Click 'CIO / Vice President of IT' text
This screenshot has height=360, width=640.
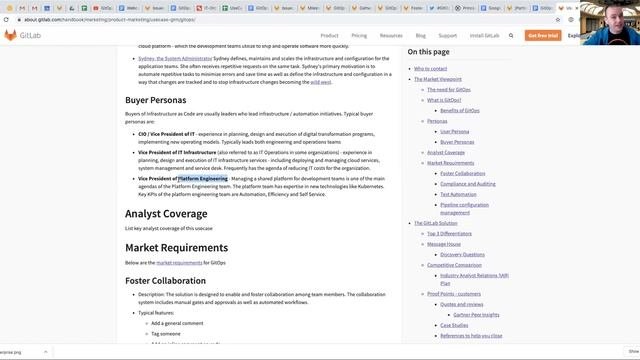tap(167, 134)
